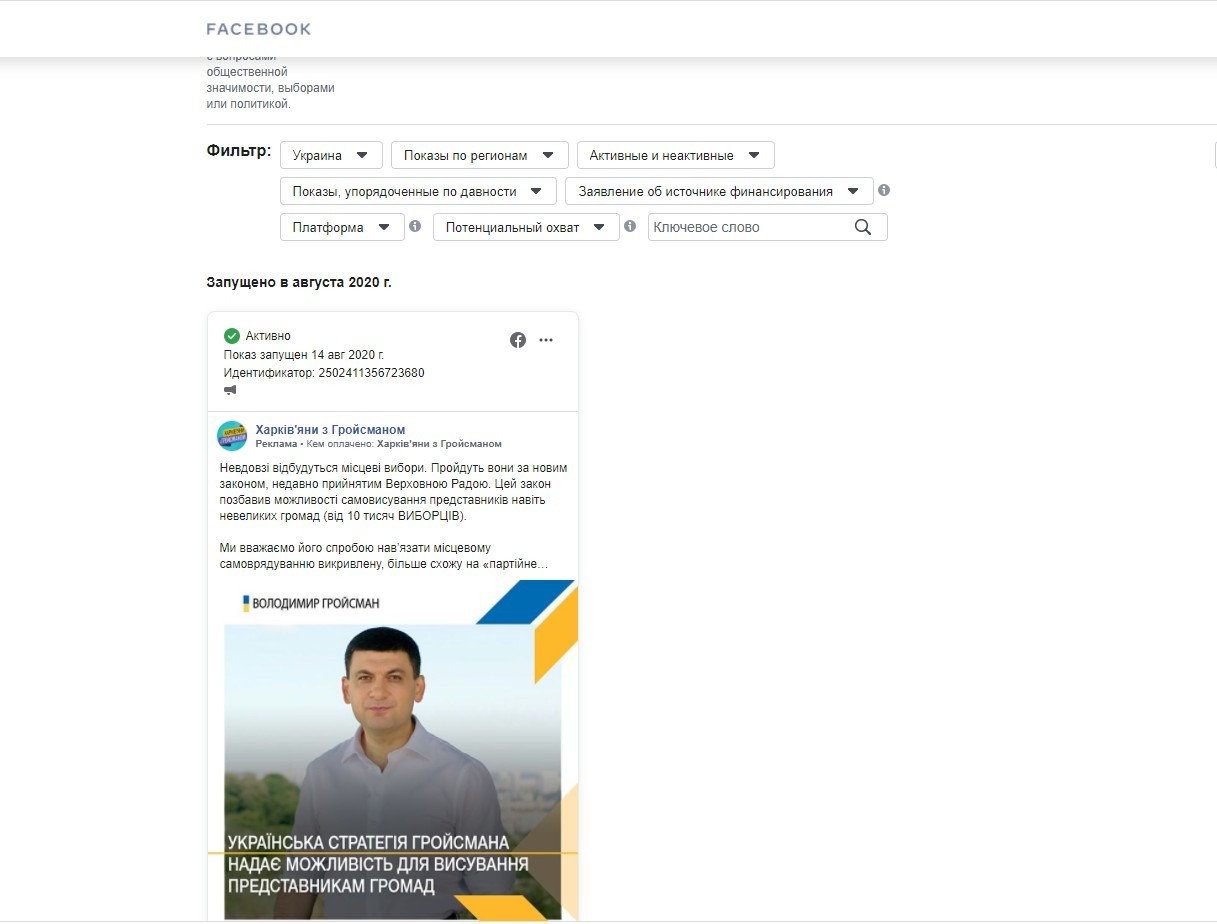The height and width of the screenshot is (924, 1217).
Task: Open Активные и неактивные status dropdown
Action: pyautogui.click(x=675, y=155)
